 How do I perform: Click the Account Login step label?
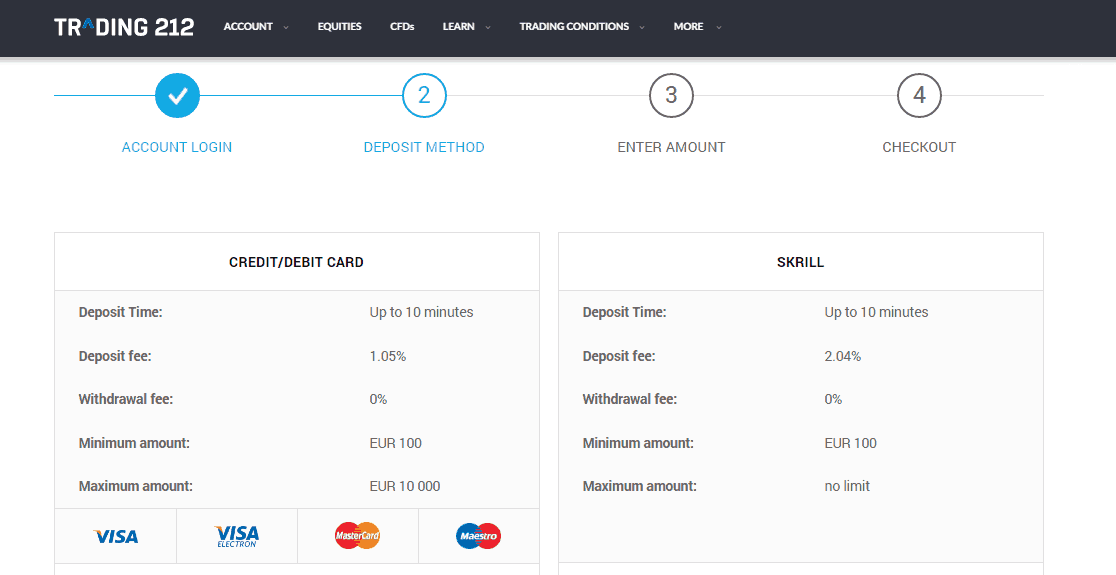[177, 147]
